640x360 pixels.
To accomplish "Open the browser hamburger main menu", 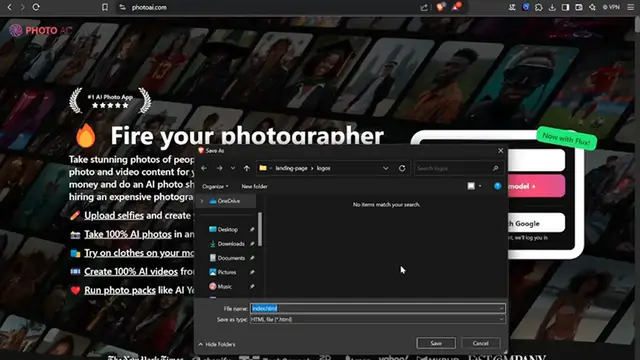I will pyautogui.click(x=631, y=7).
